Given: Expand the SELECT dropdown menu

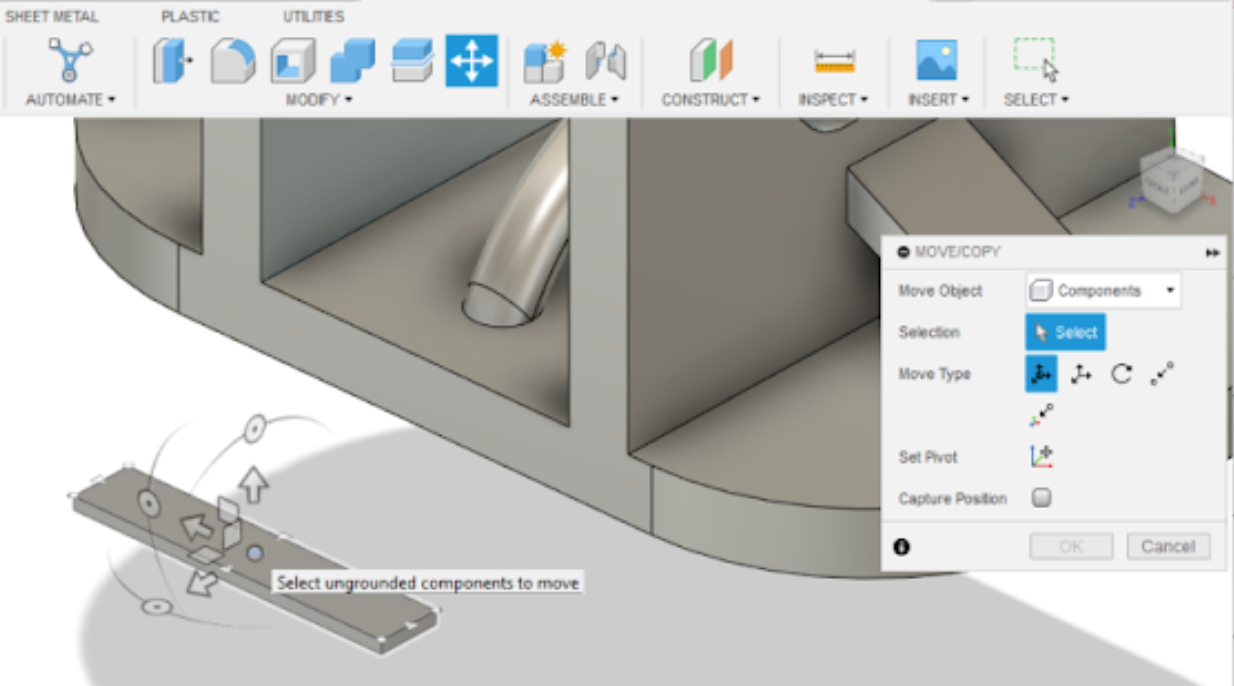Looking at the screenshot, I should point(1036,100).
